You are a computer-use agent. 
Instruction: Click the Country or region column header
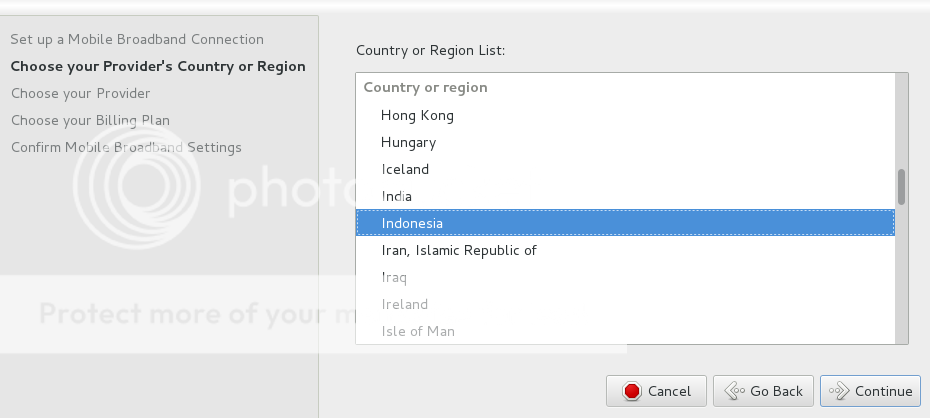click(x=426, y=87)
